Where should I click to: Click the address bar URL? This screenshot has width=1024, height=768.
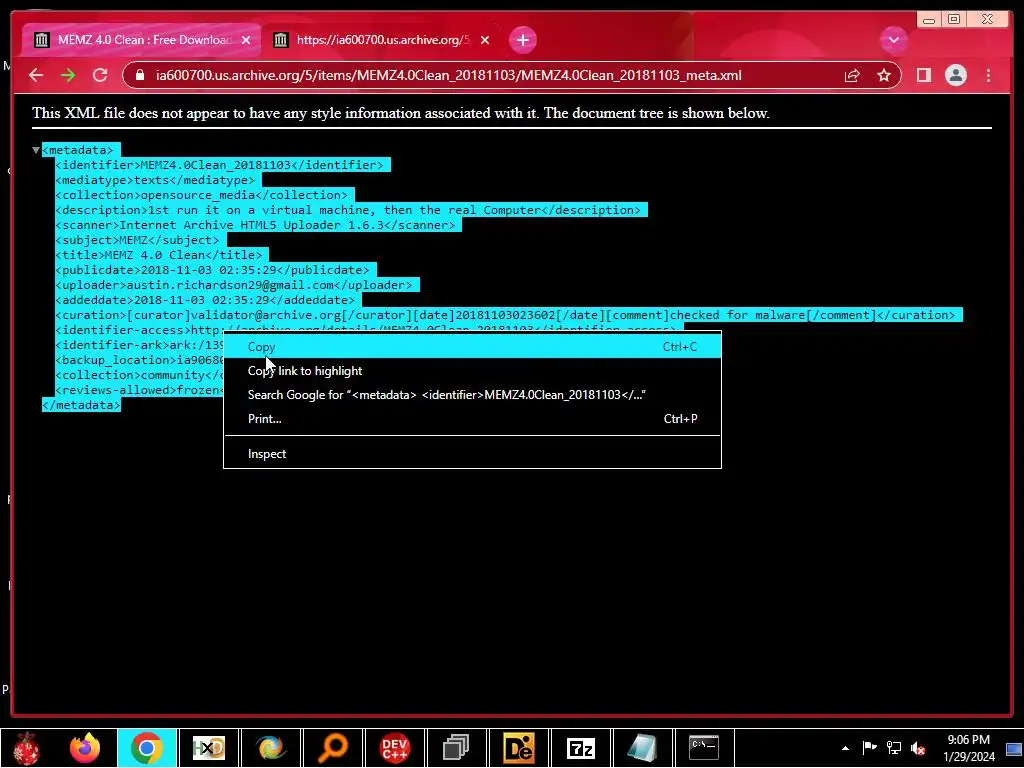(x=448, y=75)
